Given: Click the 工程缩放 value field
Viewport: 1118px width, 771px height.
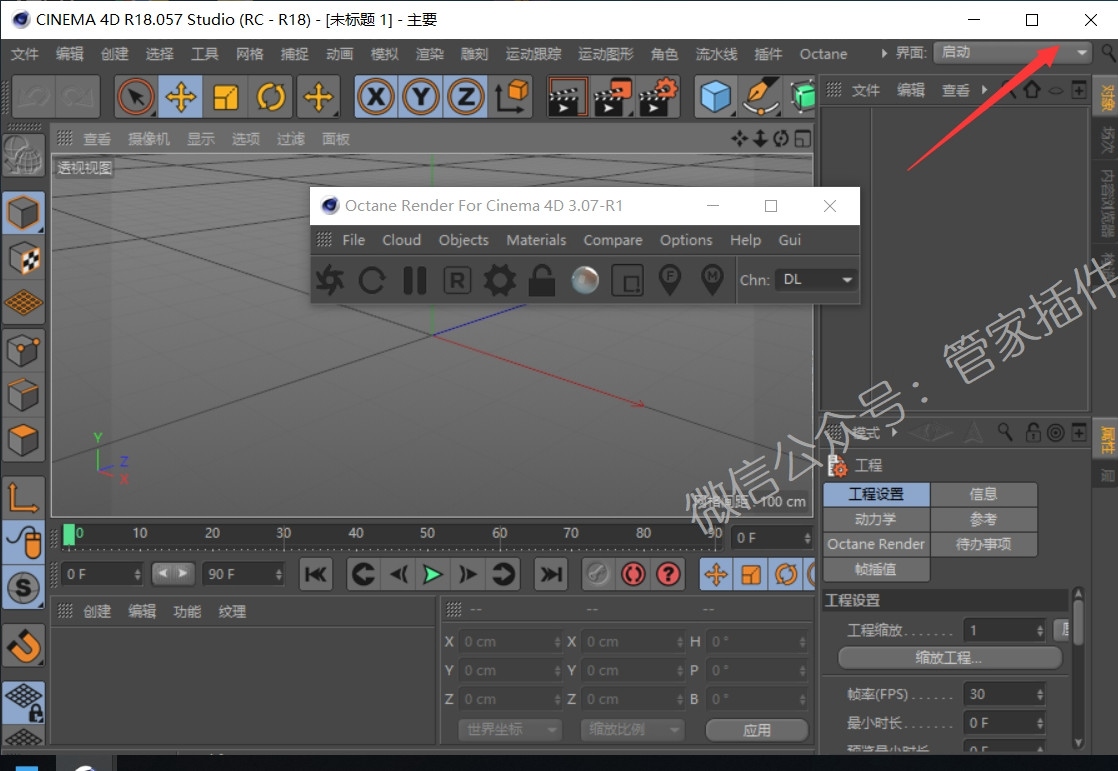Looking at the screenshot, I should pyautogui.click(x=1005, y=630).
